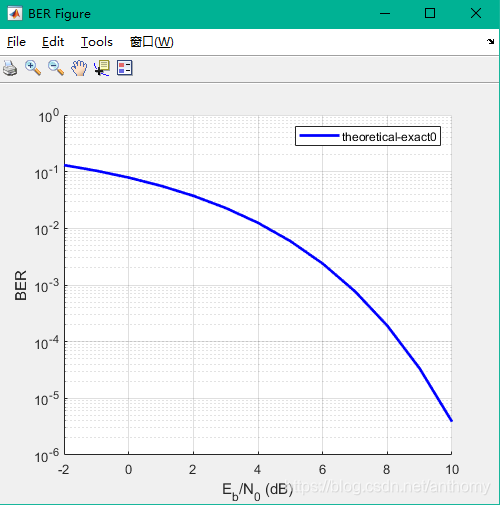Click the y-axis tick label 10^-6

tap(47, 455)
